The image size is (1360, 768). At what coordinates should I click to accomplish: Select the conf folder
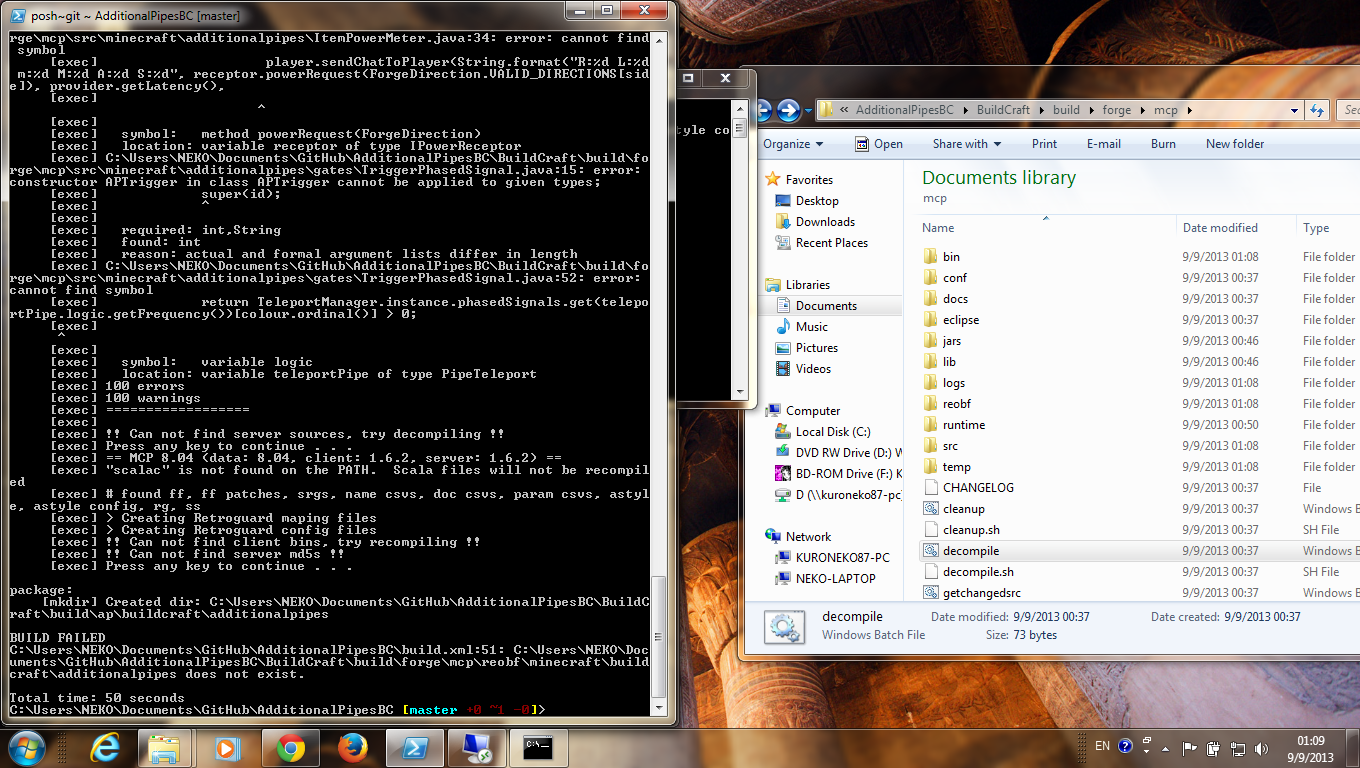coord(955,278)
